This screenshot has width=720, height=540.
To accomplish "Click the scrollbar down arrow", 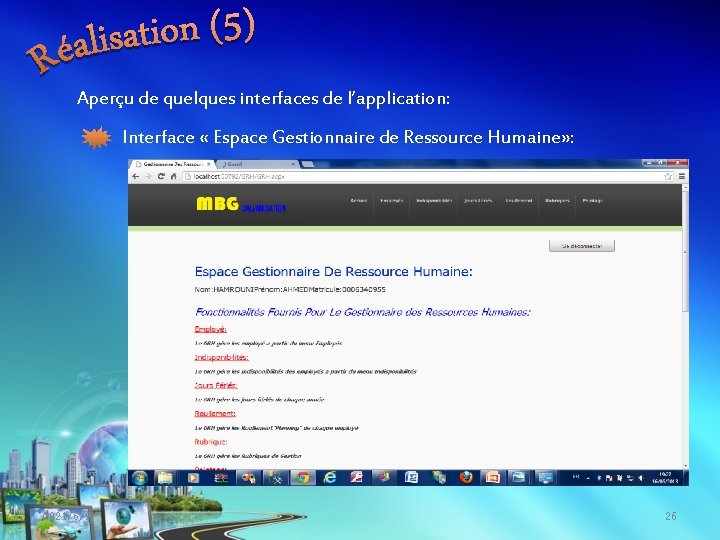I will pyautogui.click(x=686, y=466).
